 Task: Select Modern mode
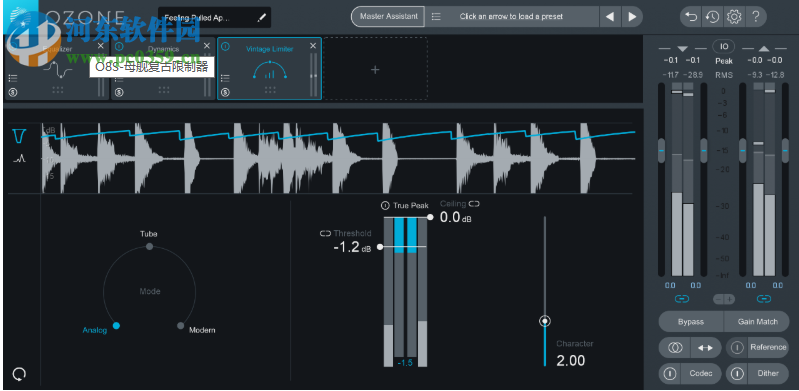click(180, 326)
